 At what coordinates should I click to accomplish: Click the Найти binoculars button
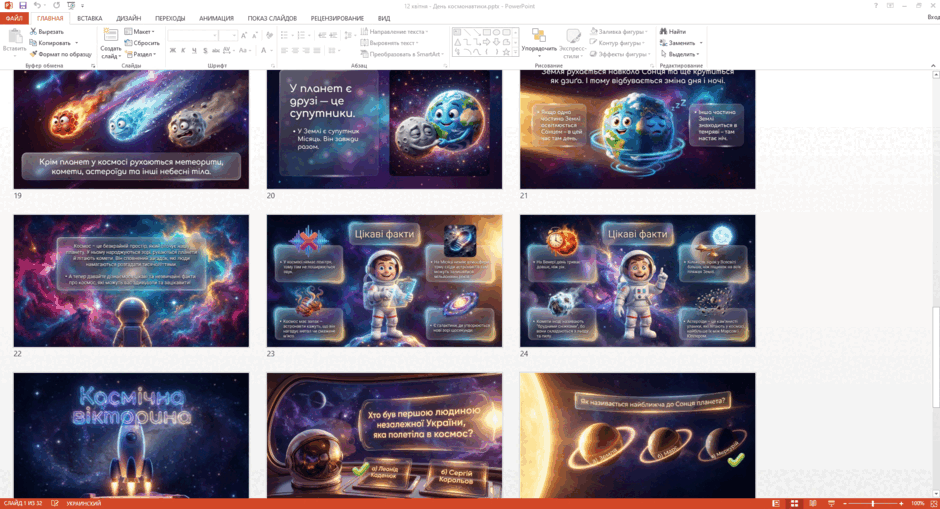[x=673, y=31]
